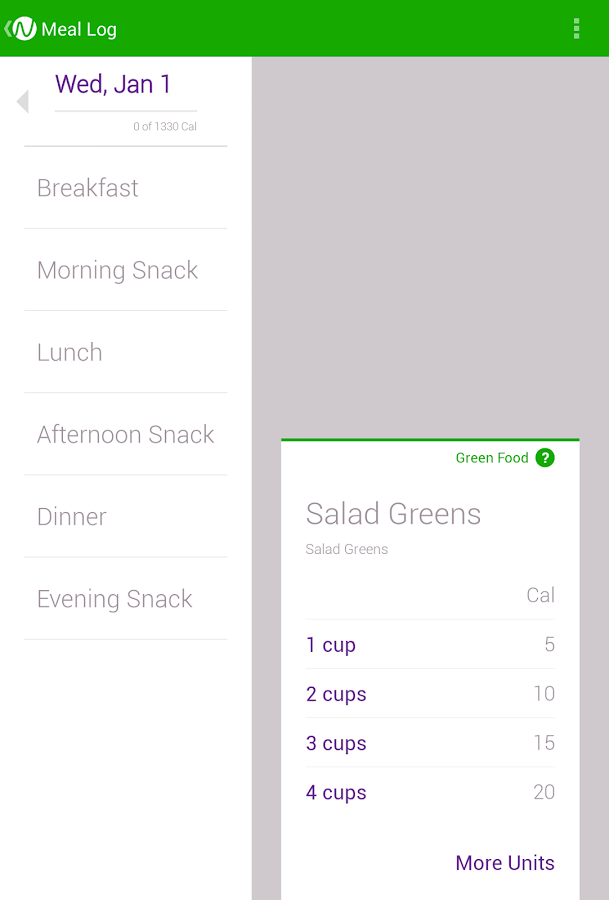Choose the 2 cups serving
This screenshot has height=900, width=609.
336,694
